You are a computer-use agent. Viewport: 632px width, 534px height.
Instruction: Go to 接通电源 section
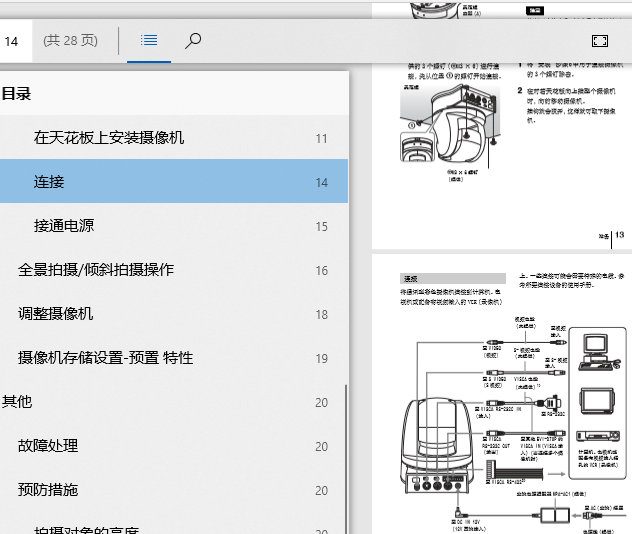(64, 226)
